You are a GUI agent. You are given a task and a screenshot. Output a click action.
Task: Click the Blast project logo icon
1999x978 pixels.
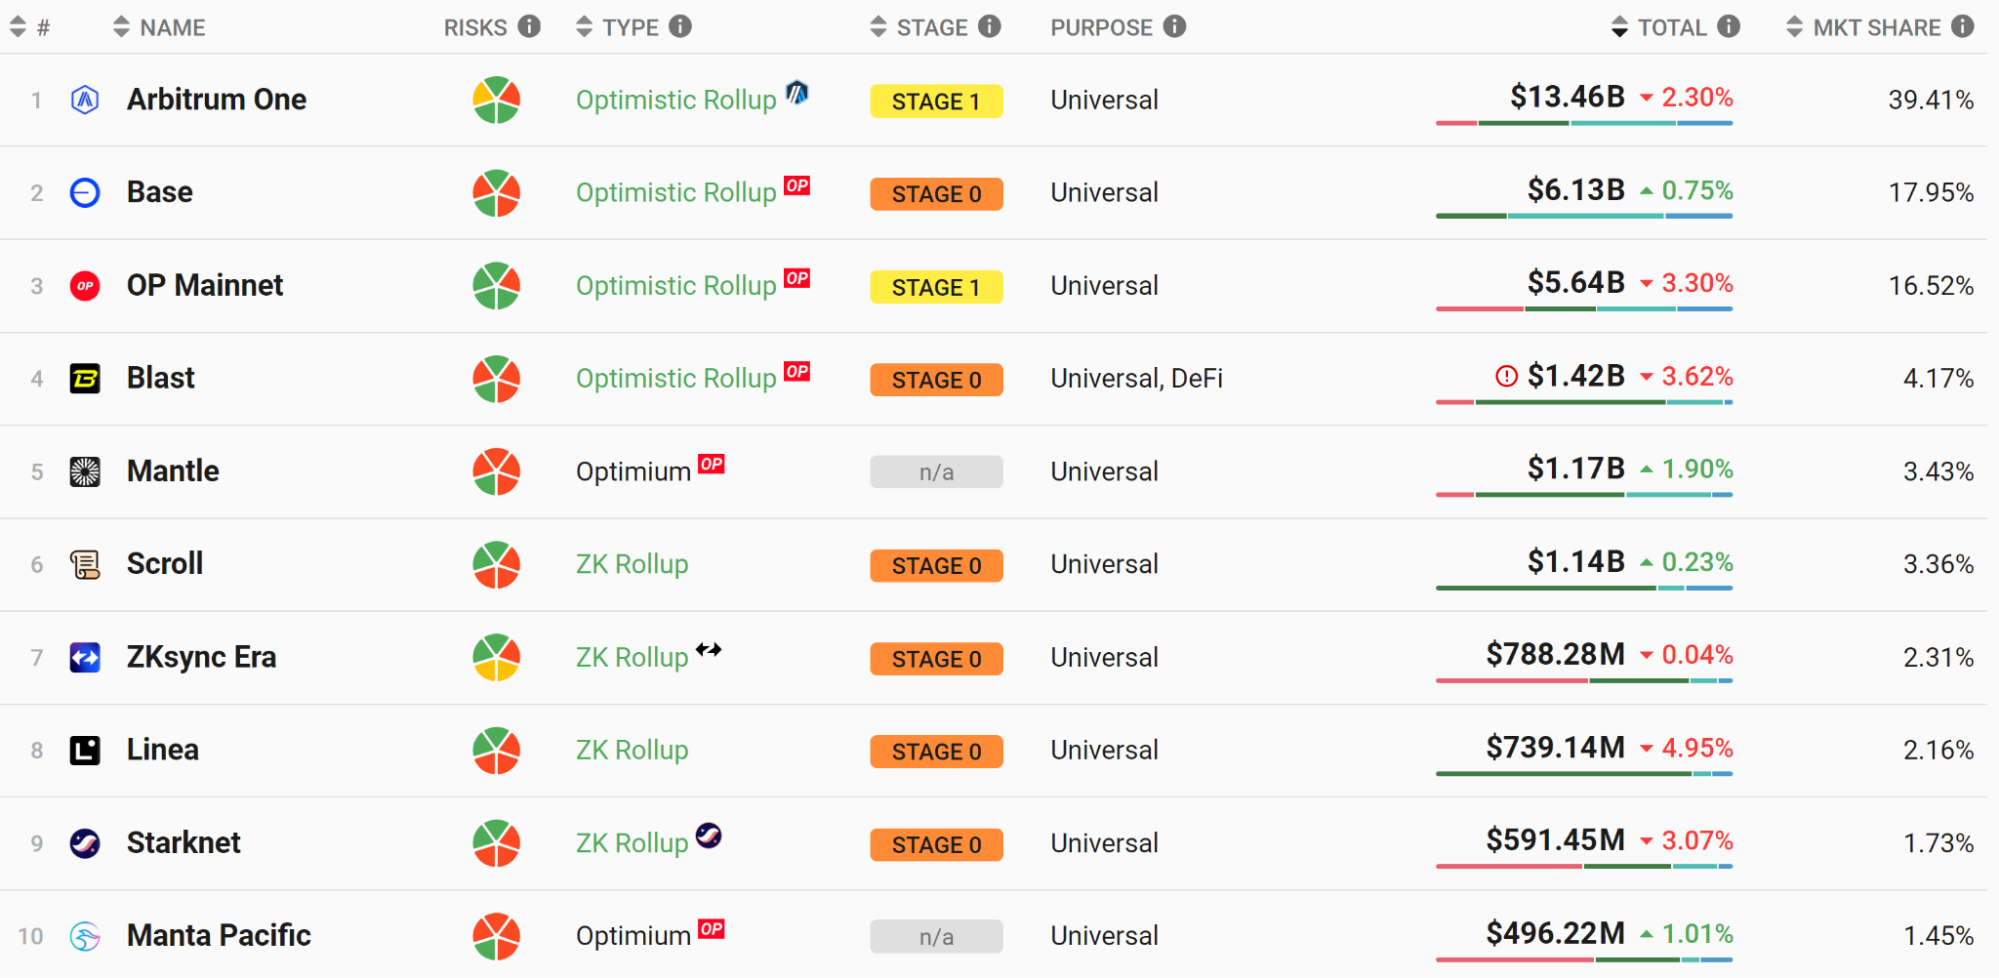tap(85, 379)
